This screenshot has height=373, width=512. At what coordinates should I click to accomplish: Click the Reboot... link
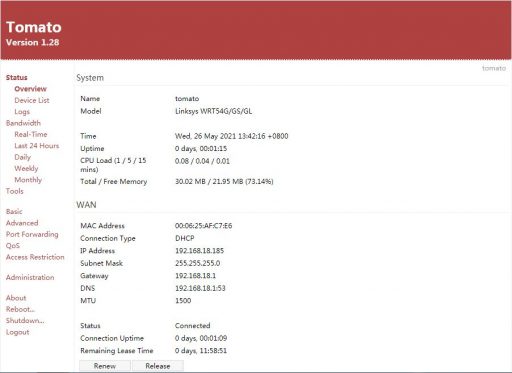[x=20, y=309]
